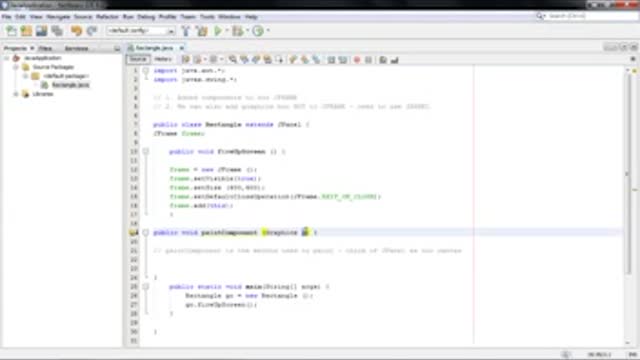This screenshot has height=360, width=640.
Task: Toggle Highlight Search in editor toolbar
Action: [268, 60]
